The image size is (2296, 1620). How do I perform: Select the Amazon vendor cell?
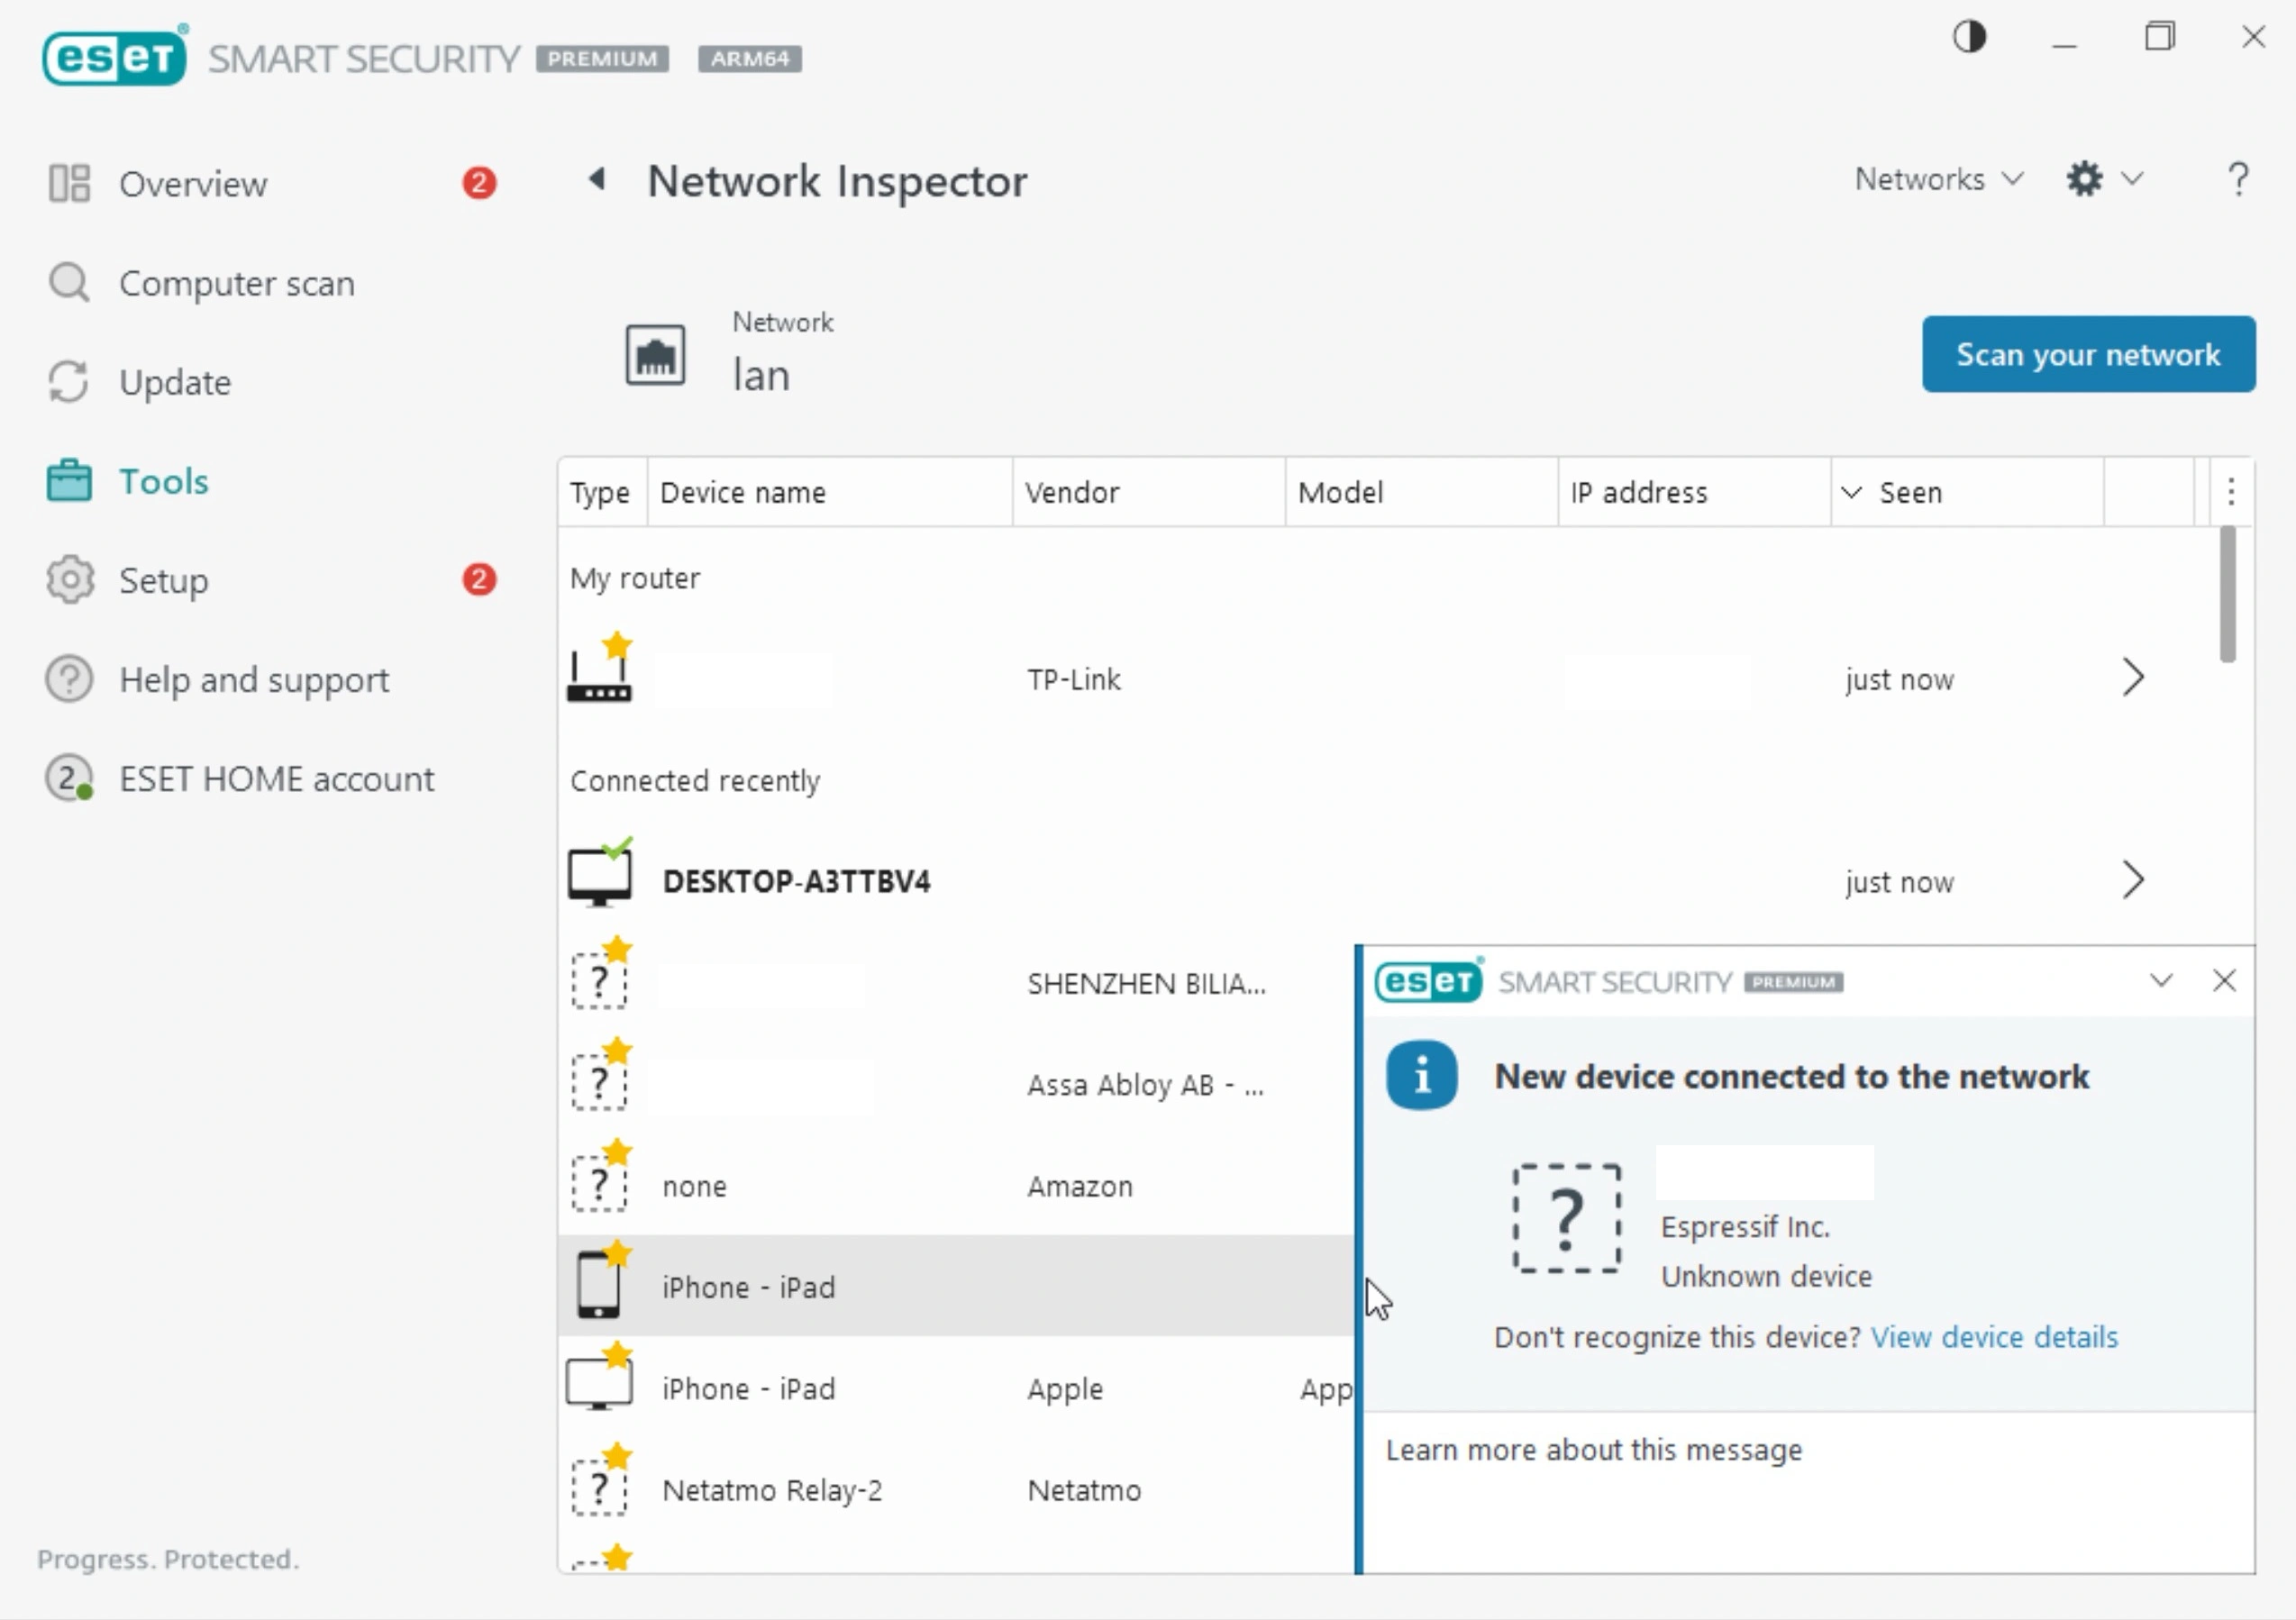pyautogui.click(x=1080, y=1187)
